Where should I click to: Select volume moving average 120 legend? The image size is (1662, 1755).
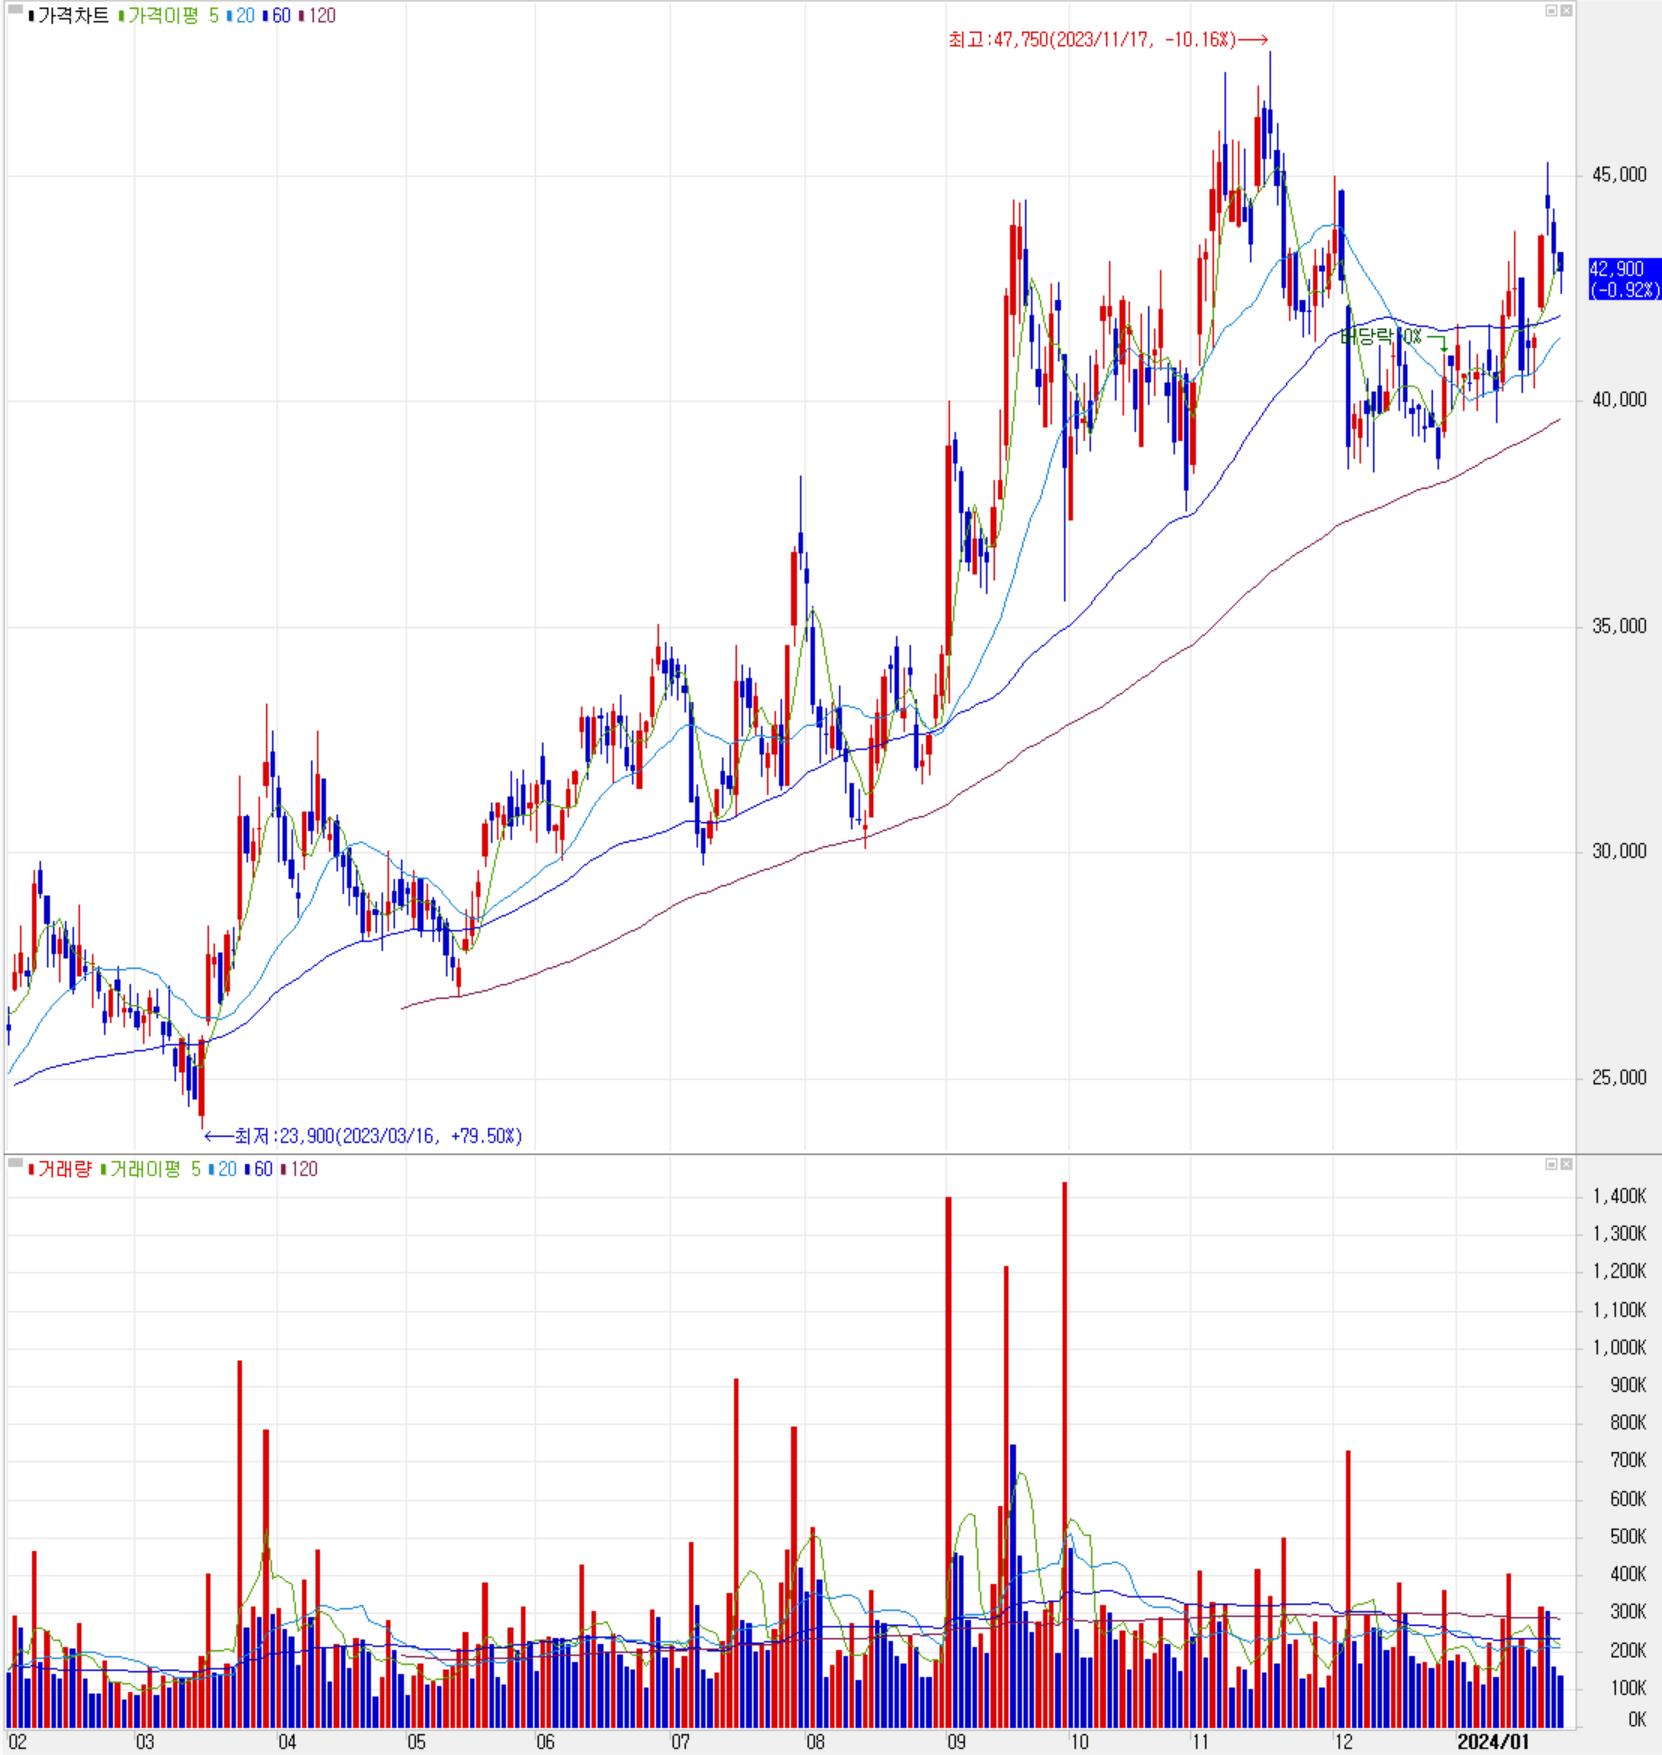[x=299, y=1169]
